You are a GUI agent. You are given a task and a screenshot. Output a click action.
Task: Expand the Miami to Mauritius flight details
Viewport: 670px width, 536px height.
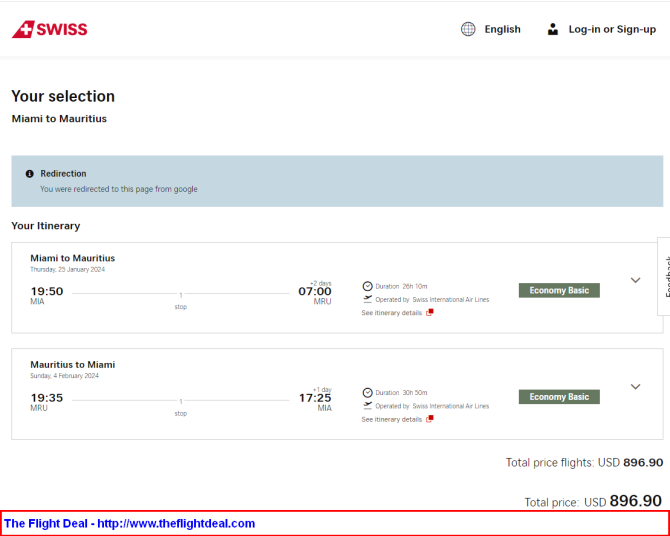(635, 280)
